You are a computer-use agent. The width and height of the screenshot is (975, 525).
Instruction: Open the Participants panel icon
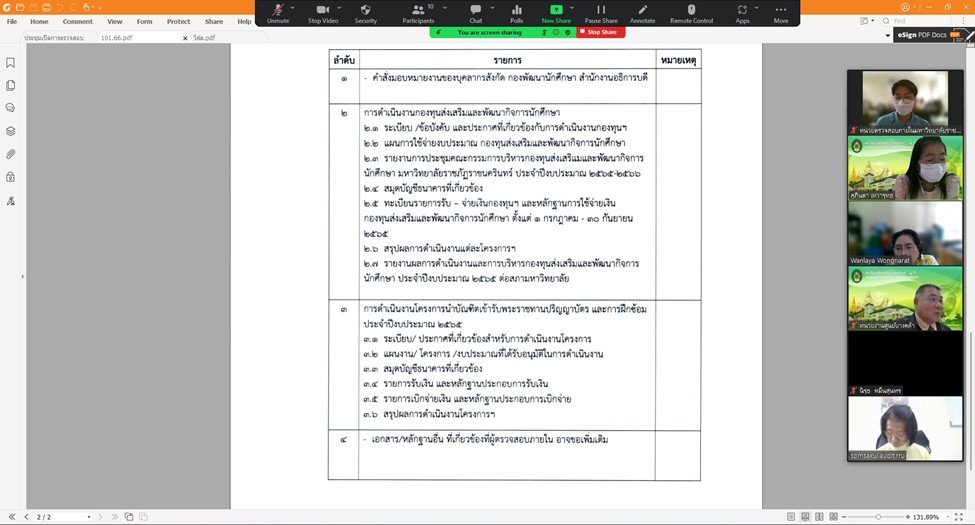(418, 9)
